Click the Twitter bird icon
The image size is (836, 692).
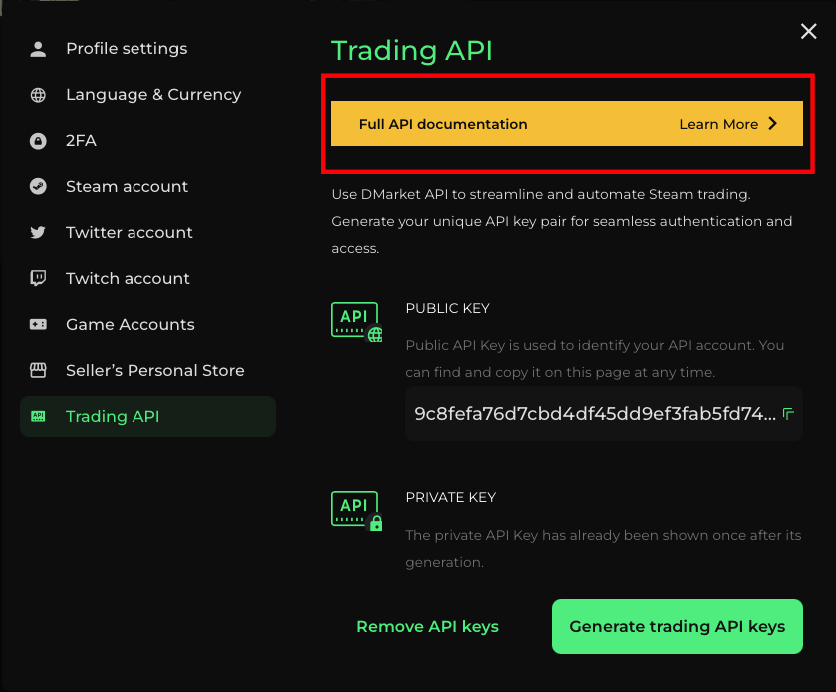tap(38, 232)
